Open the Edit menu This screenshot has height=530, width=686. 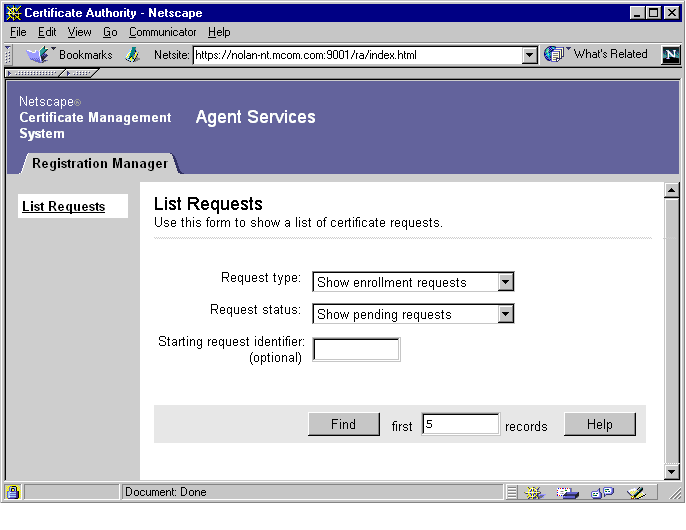[x=47, y=32]
